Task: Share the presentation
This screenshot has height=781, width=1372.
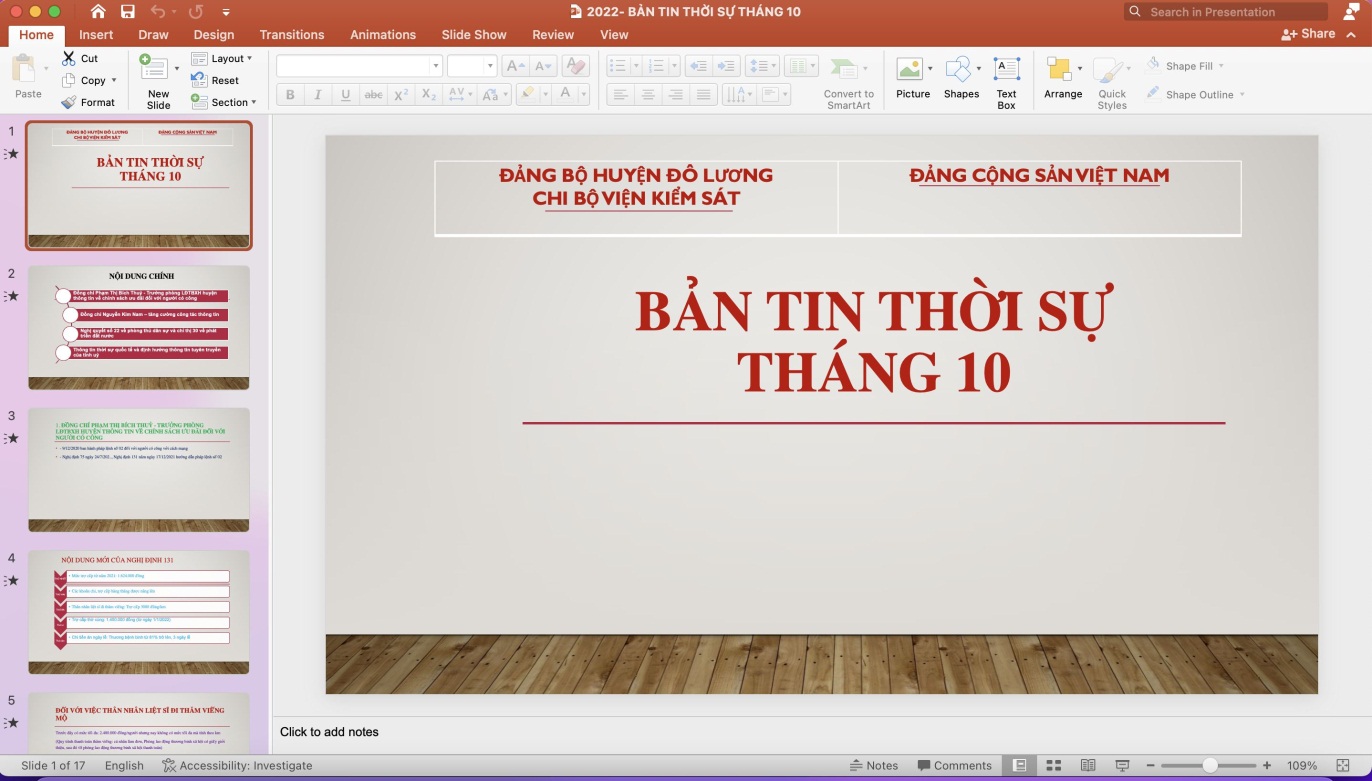Action: 1308,34
